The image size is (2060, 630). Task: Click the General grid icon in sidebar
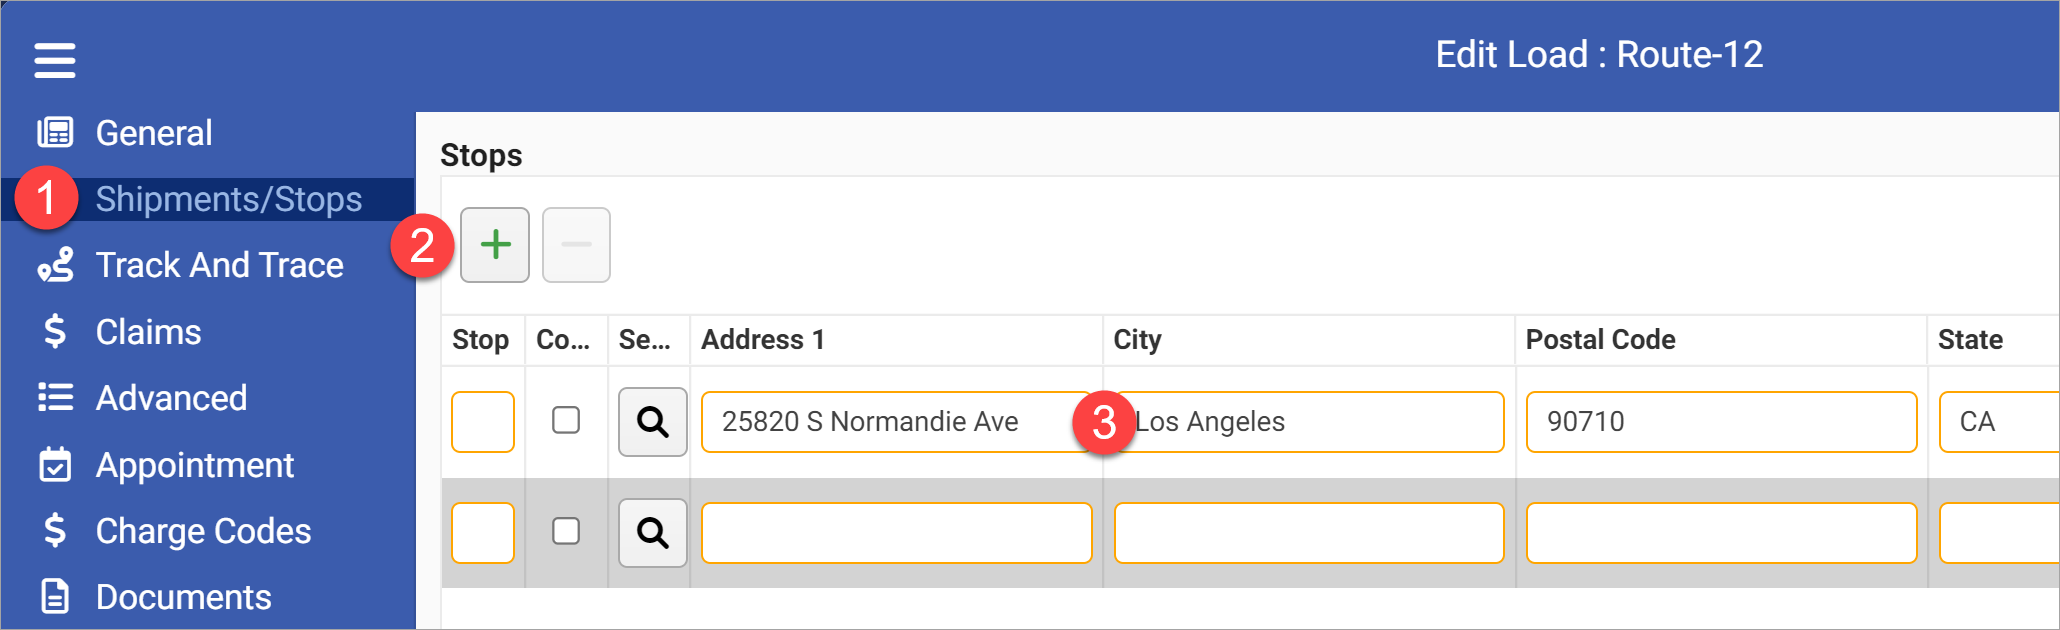pyautogui.click(x=54, y=131)
